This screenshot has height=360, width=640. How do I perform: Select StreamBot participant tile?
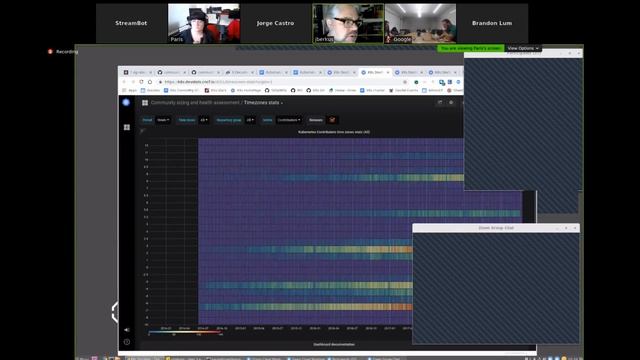[131, 23]
